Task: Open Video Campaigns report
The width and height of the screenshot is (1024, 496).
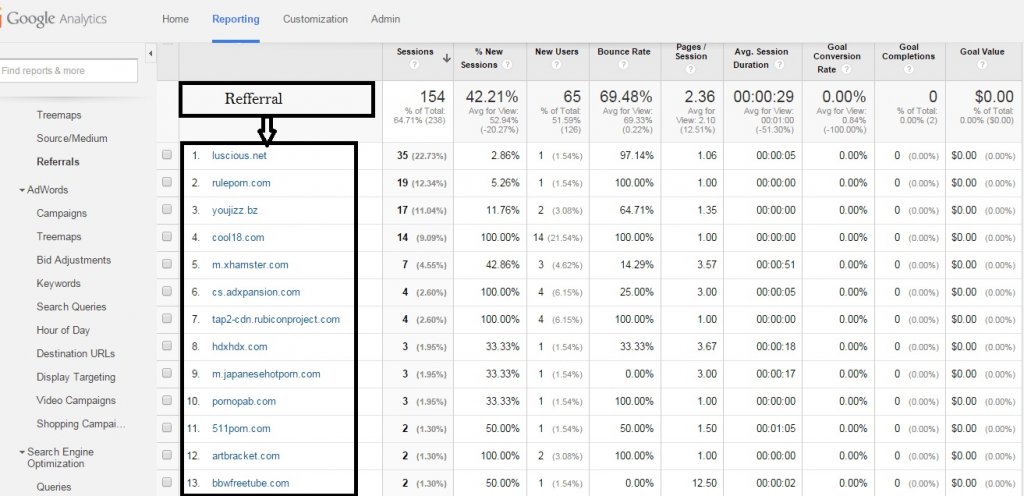Action: (76, 400)
